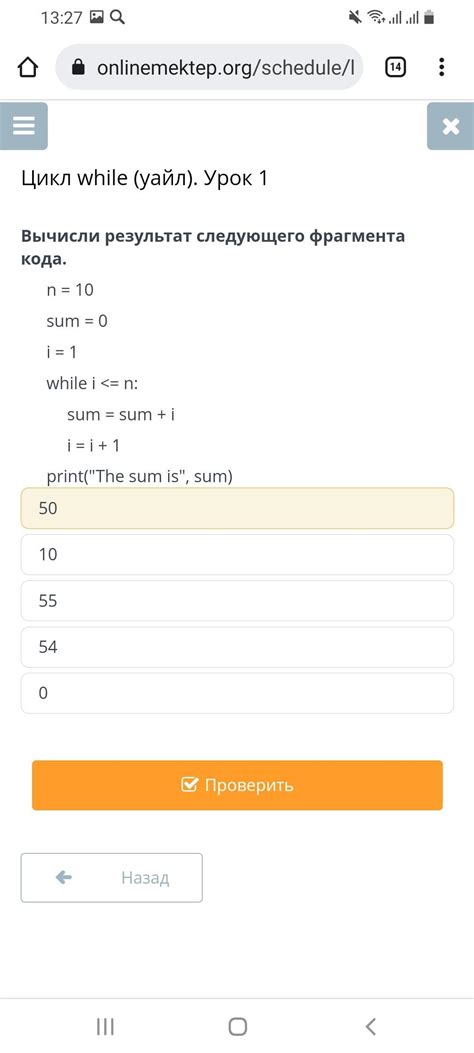Tap the search icon in the status bar
Screen dimensions: 474x1053
click(117, 18)
